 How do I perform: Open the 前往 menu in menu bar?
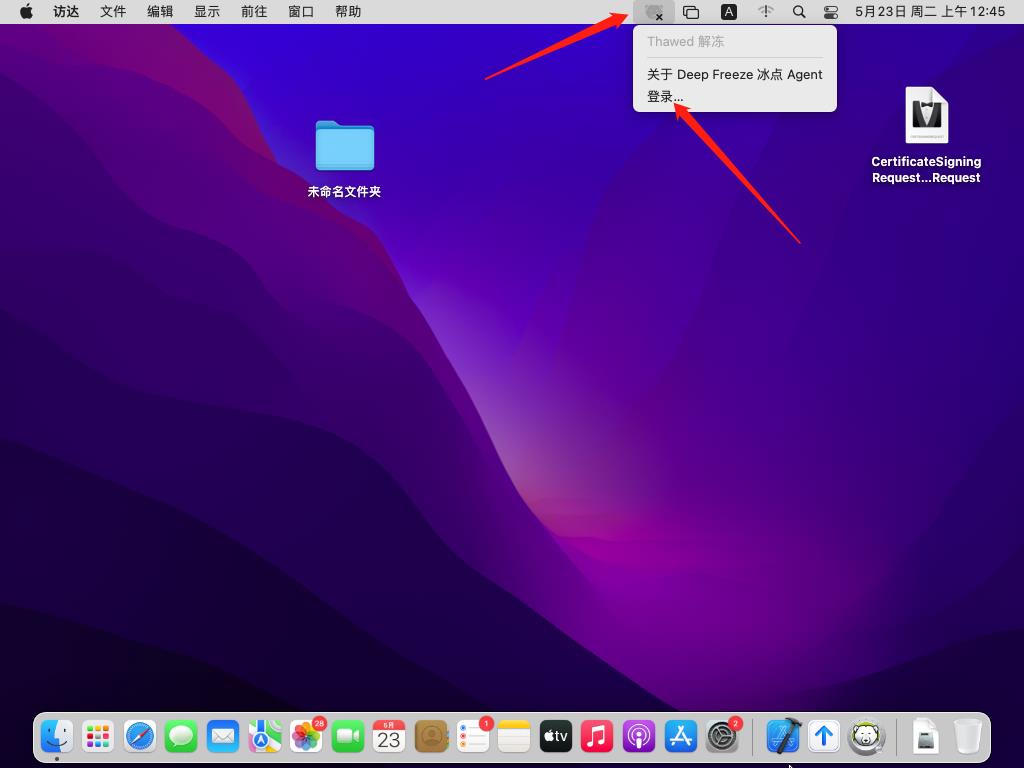pyautogui.click(x=254, y=12)
